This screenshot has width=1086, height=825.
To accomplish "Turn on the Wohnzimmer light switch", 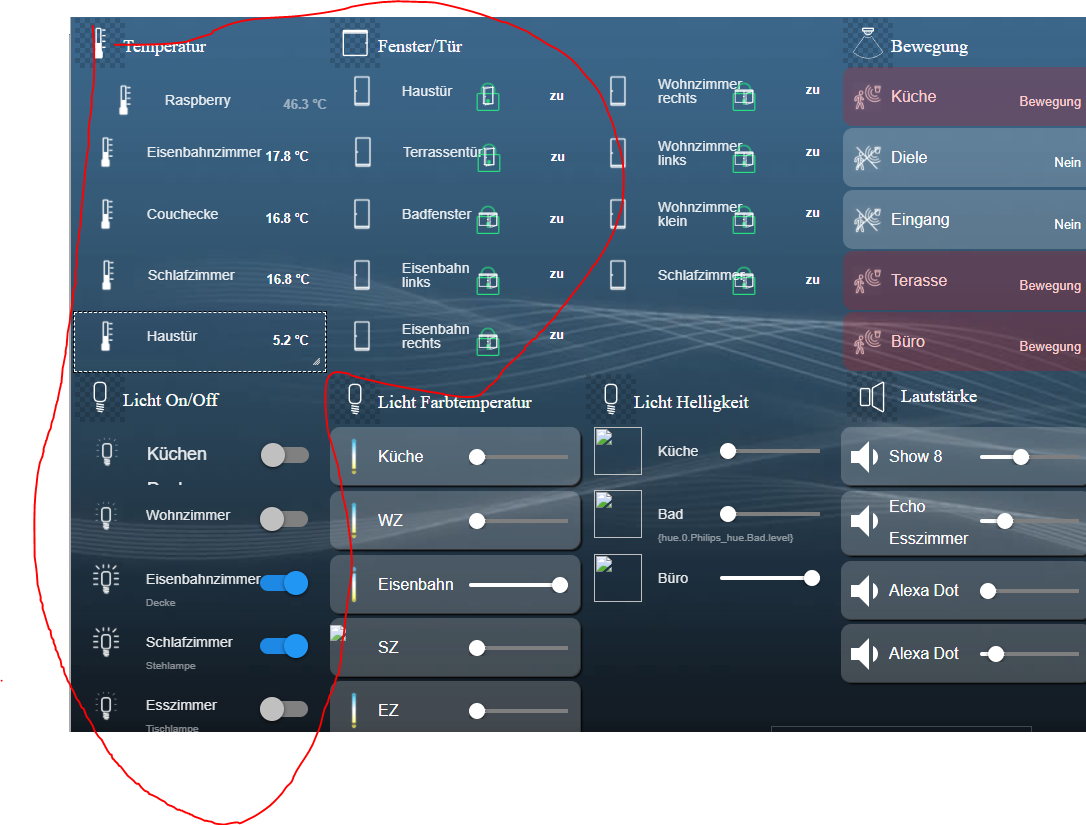I will (284, 519).
